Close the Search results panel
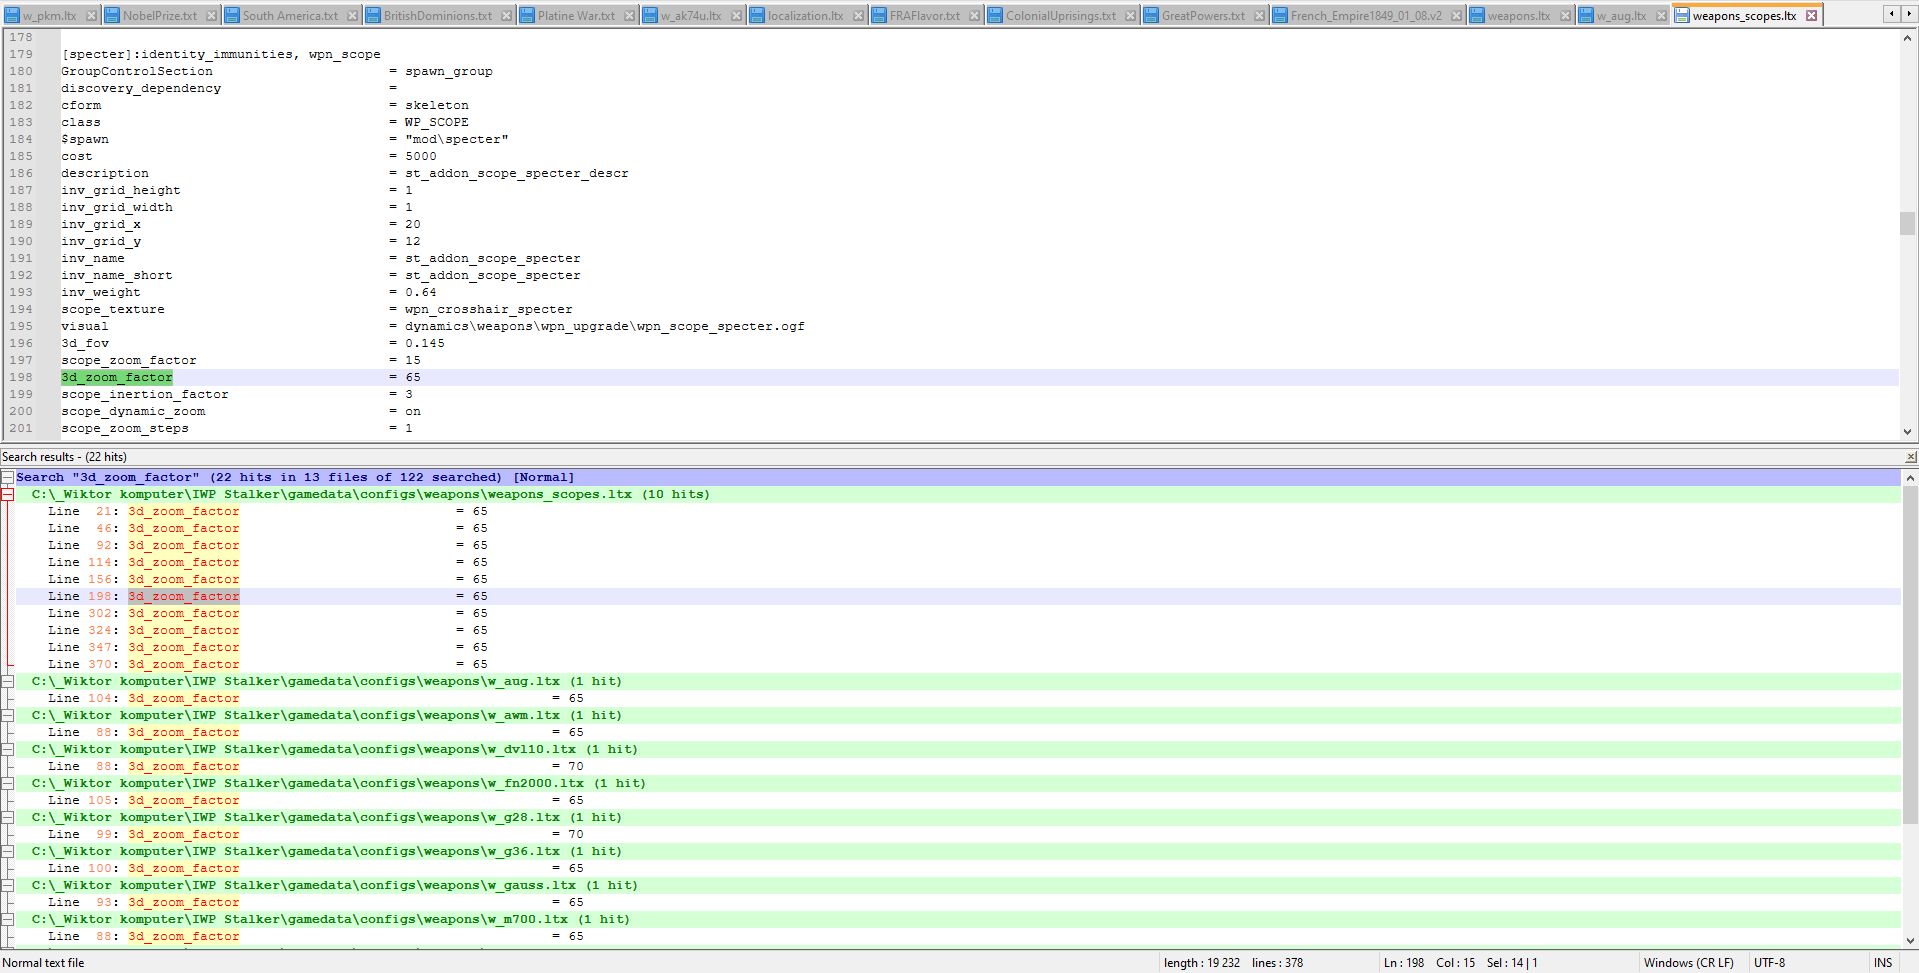 1911,457
